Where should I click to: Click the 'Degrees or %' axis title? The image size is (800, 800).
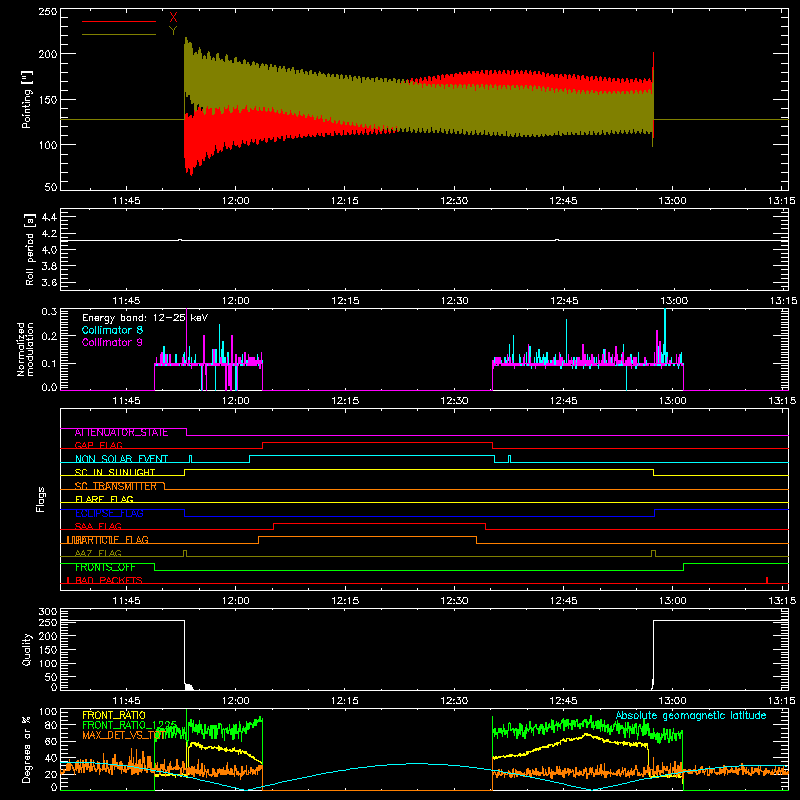click(27, 750)
